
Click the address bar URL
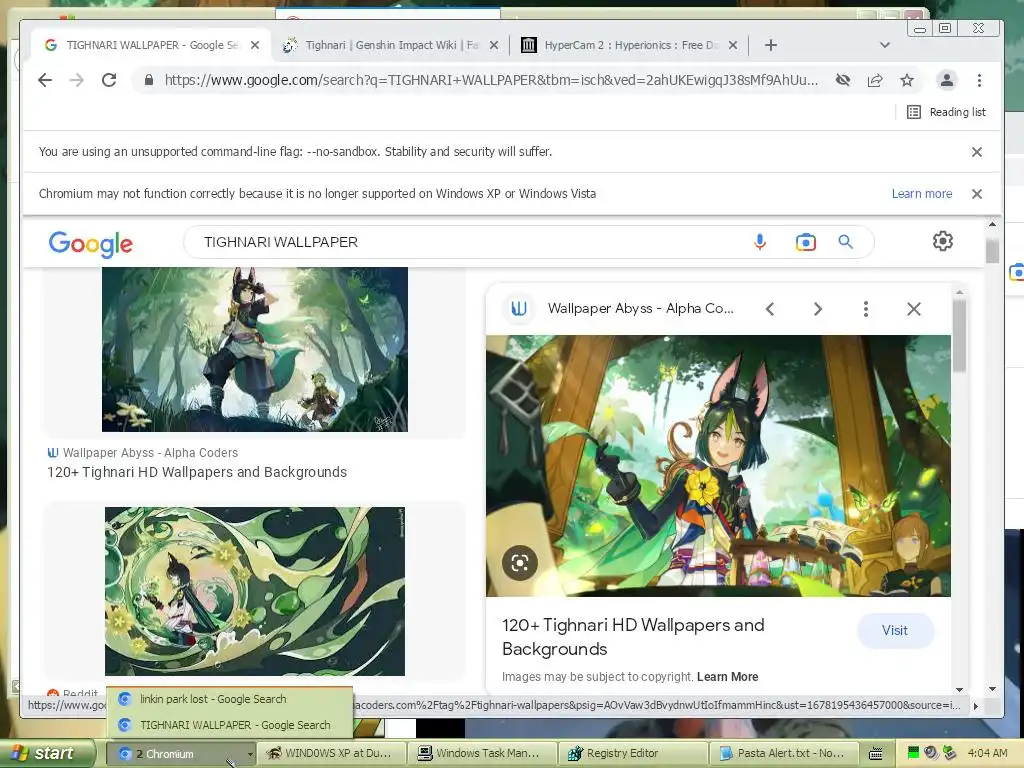click(x=491, y=80)
